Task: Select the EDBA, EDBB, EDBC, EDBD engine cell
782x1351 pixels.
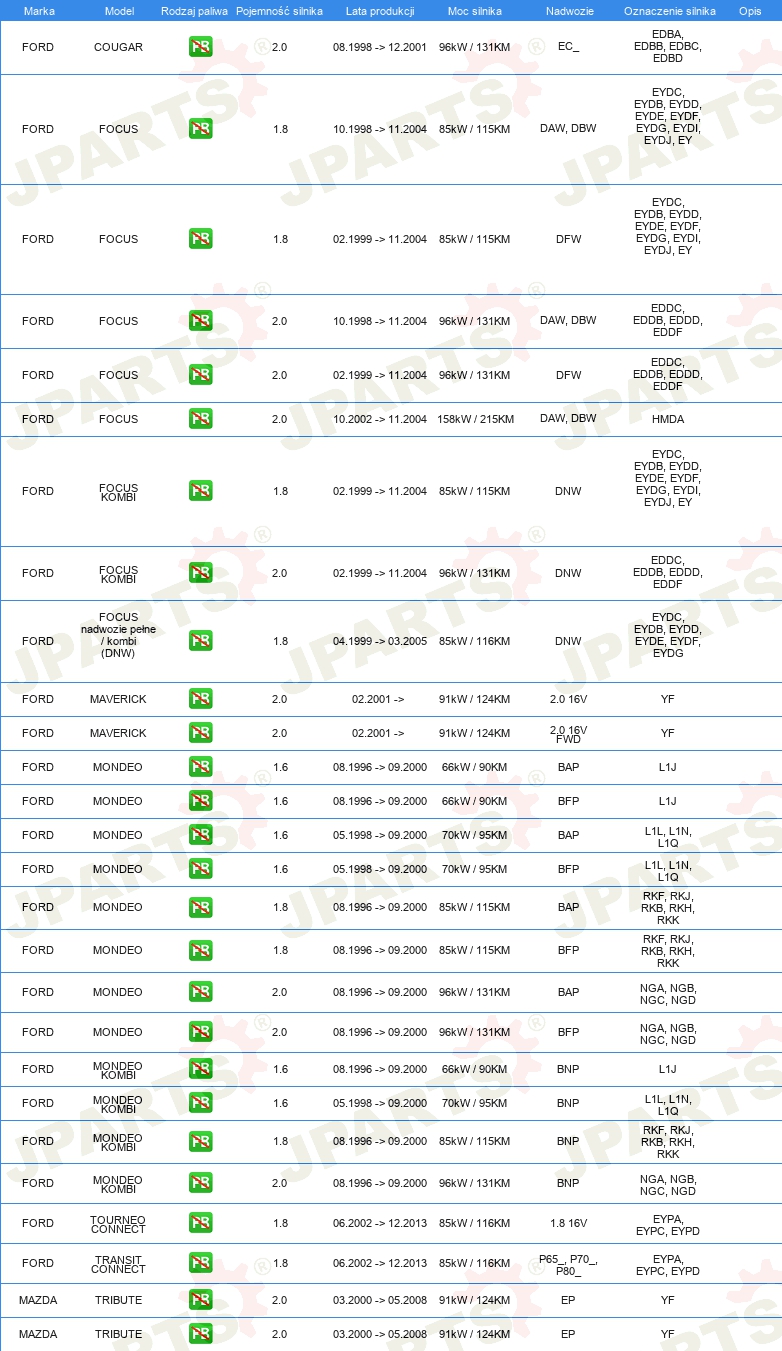Action: tap(668, 47)
